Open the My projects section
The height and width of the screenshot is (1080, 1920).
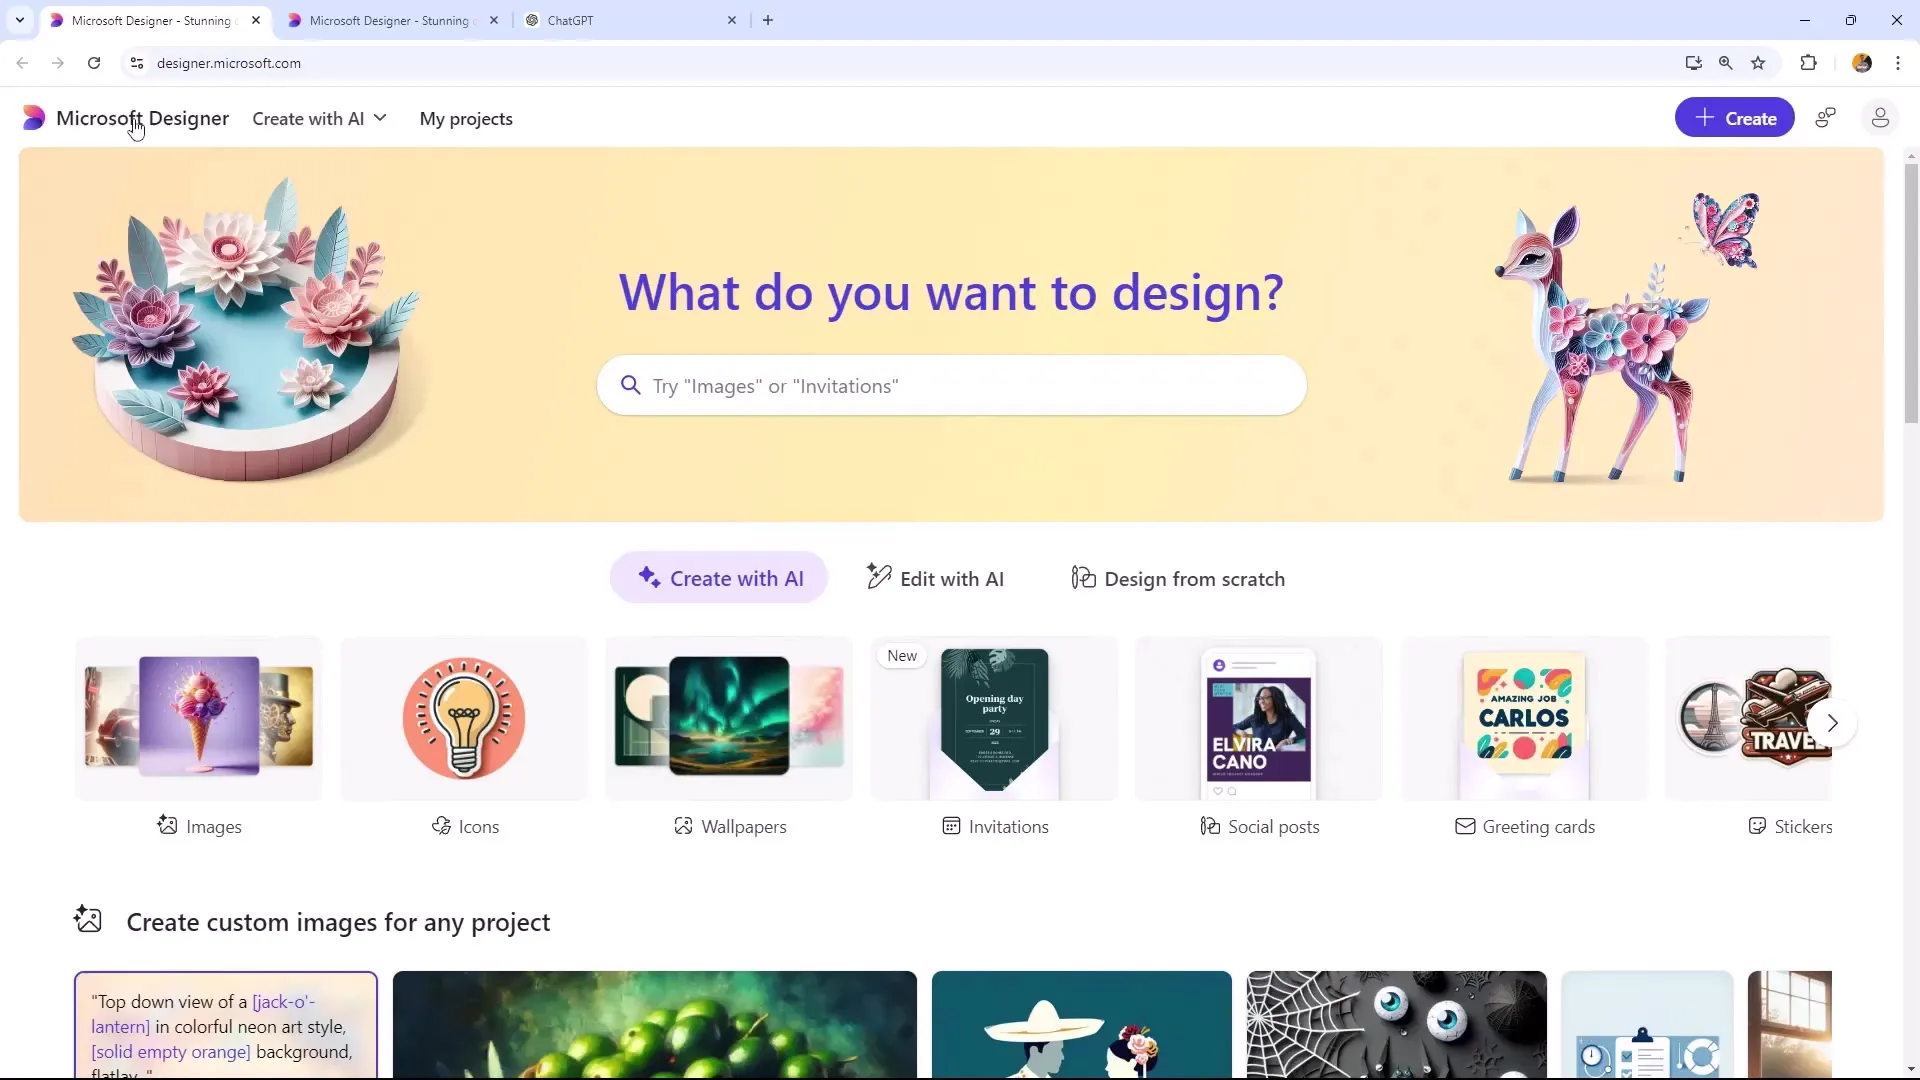tap(465, 119)
